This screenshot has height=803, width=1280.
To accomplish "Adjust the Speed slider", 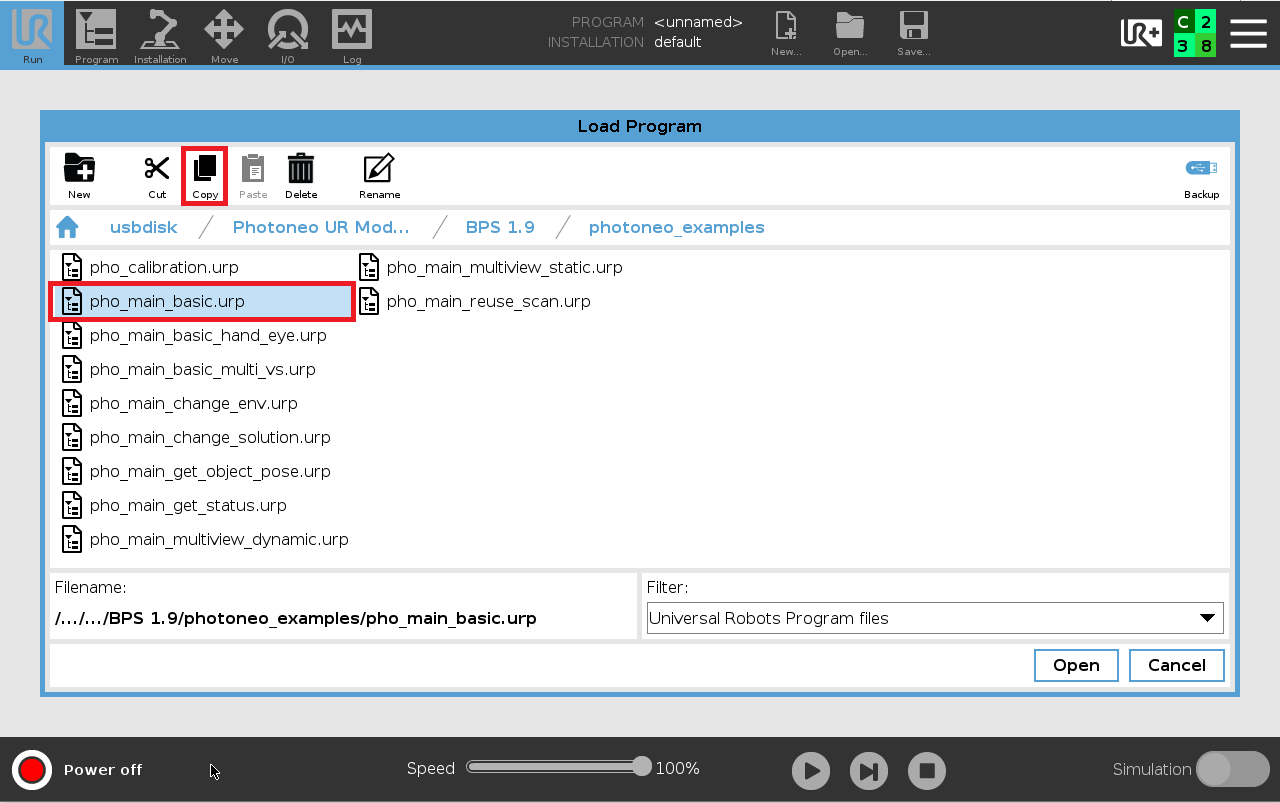I will click(557, 767).
